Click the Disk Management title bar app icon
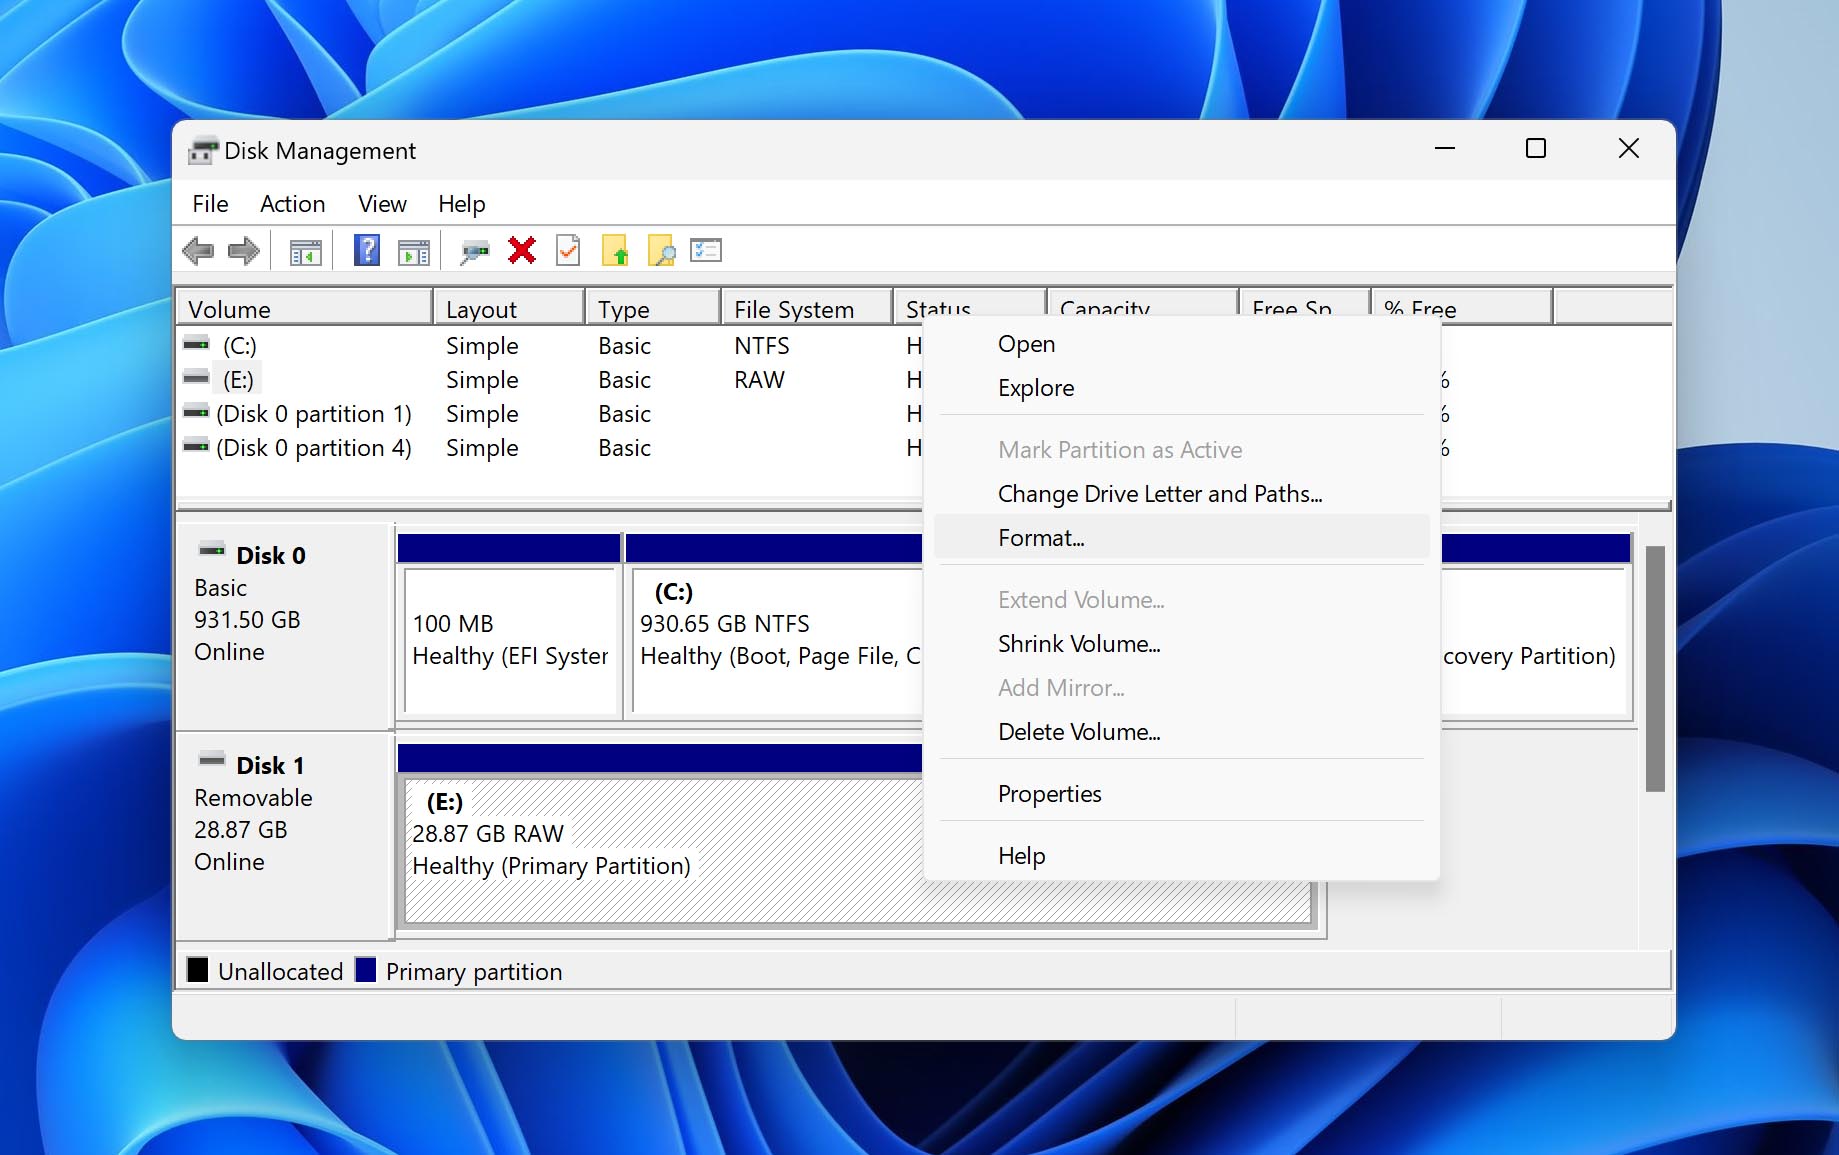 point(203,151)
